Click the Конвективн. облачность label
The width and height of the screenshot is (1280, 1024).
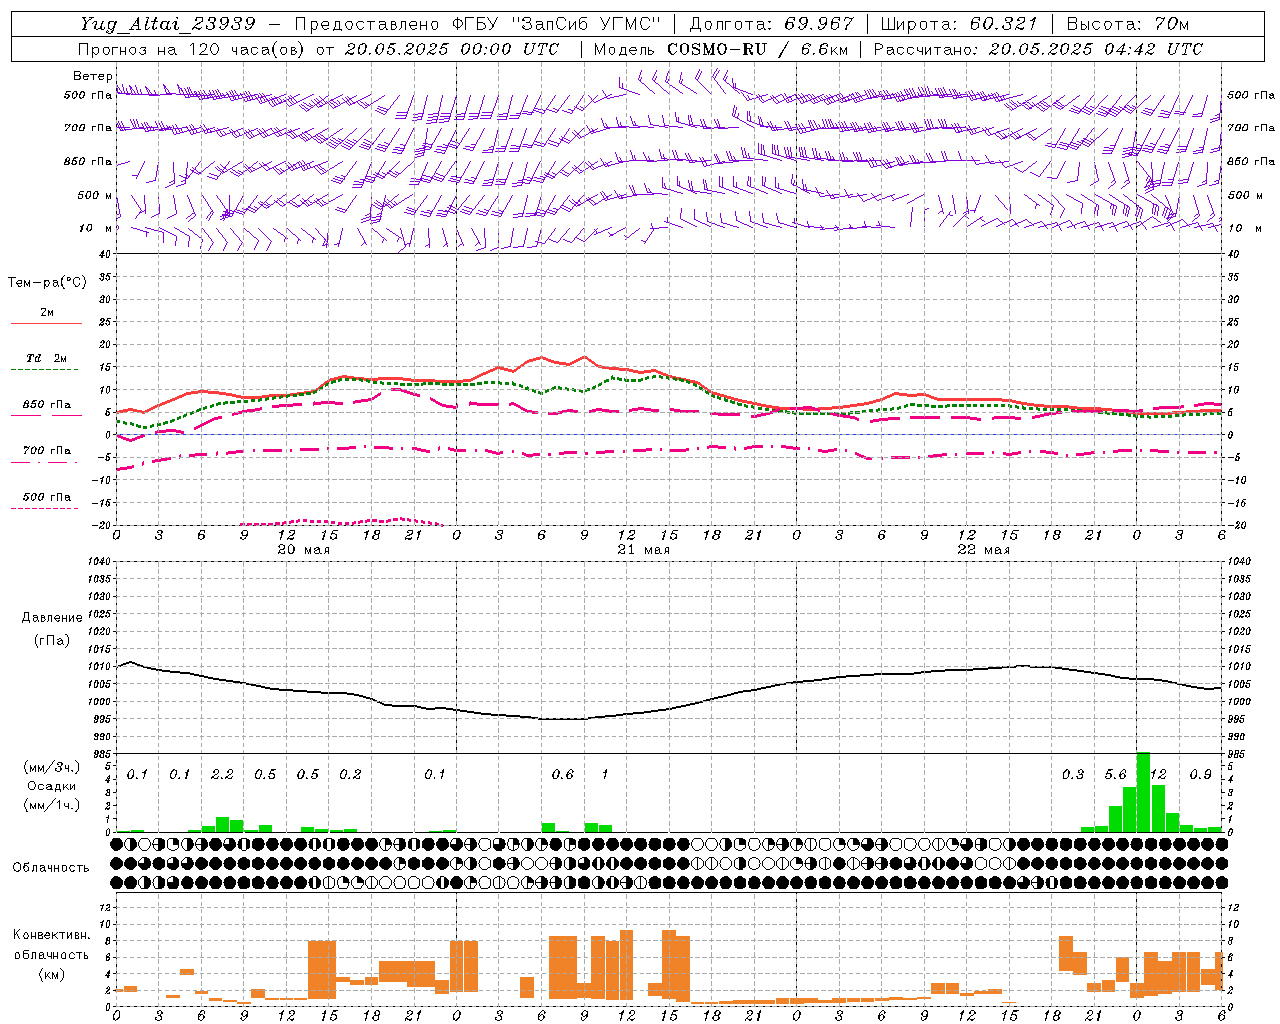(x=51, y=945)
